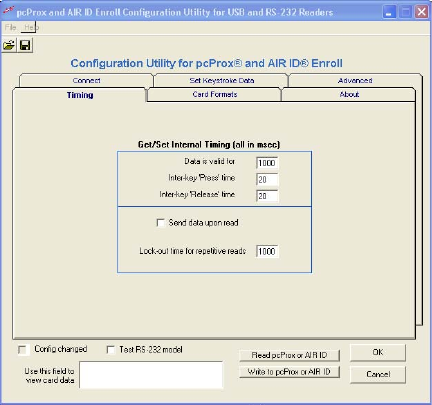432x405 pixels.
Task: Click 'Use this field to view card data' label
Action: click(49, 376)
